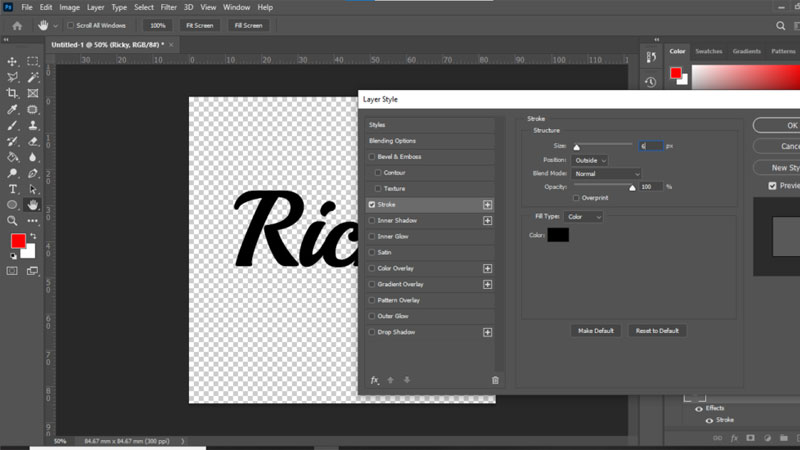The width and height of the screenshot is (800, 450).
Task: Click Reset to Default button
Action: pyautogui.click(x=657, y=331)
